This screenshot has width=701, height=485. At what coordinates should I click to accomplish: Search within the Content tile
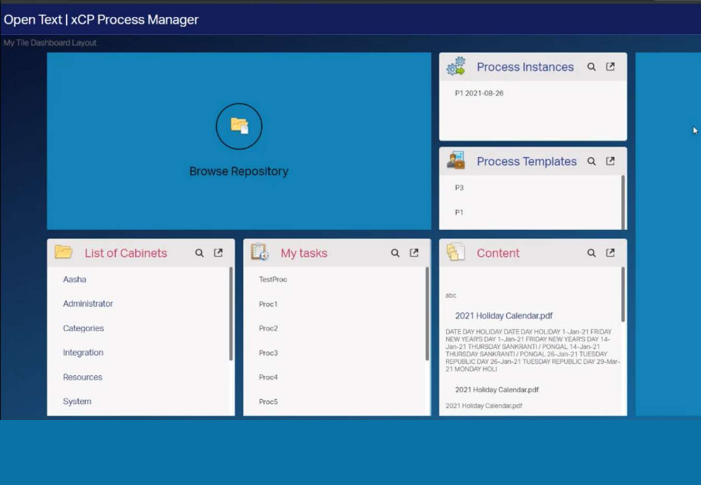(591, 253)
